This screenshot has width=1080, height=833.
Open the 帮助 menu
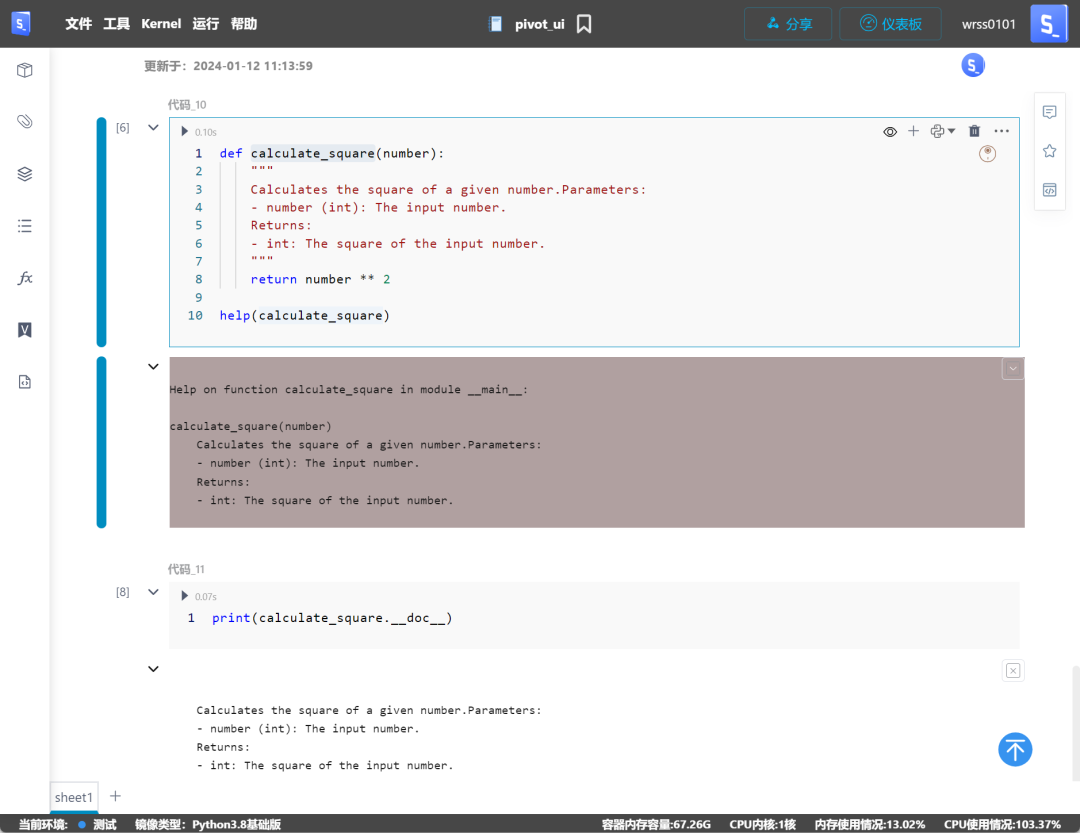(x=244, y=24)
